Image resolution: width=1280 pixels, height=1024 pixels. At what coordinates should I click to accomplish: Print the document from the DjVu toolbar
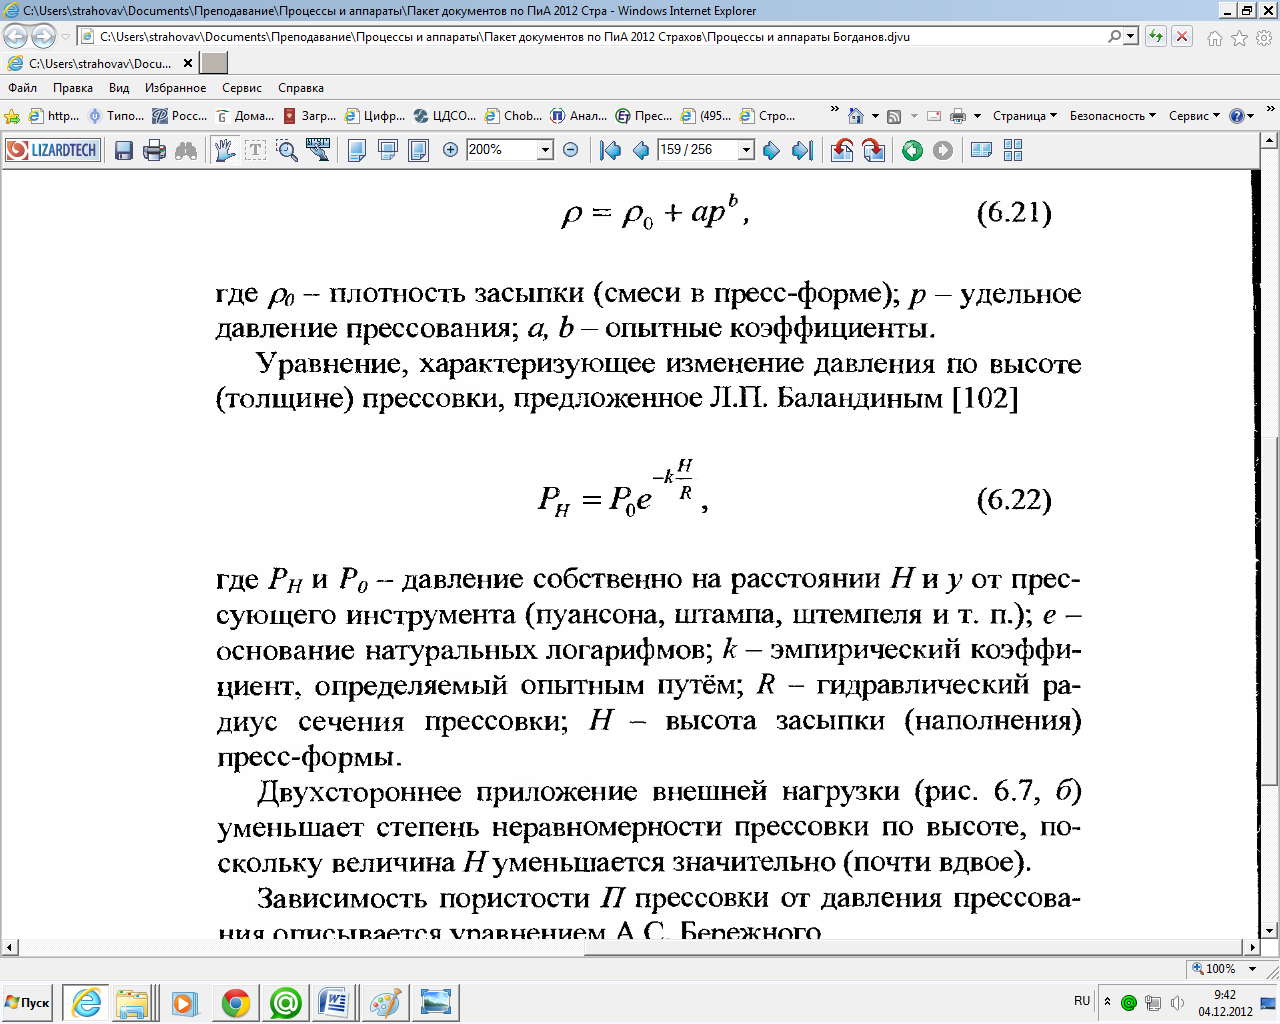(x=154, y=150)
